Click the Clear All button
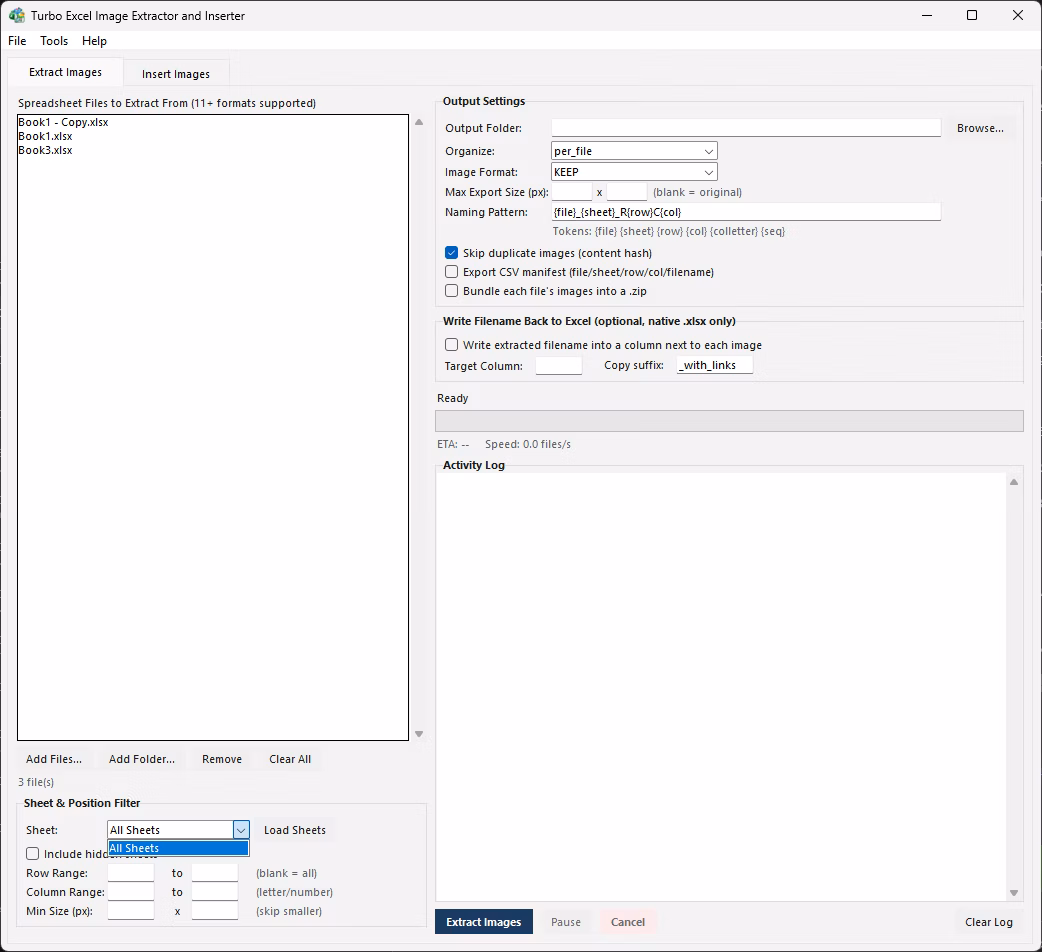 [290, 759]
